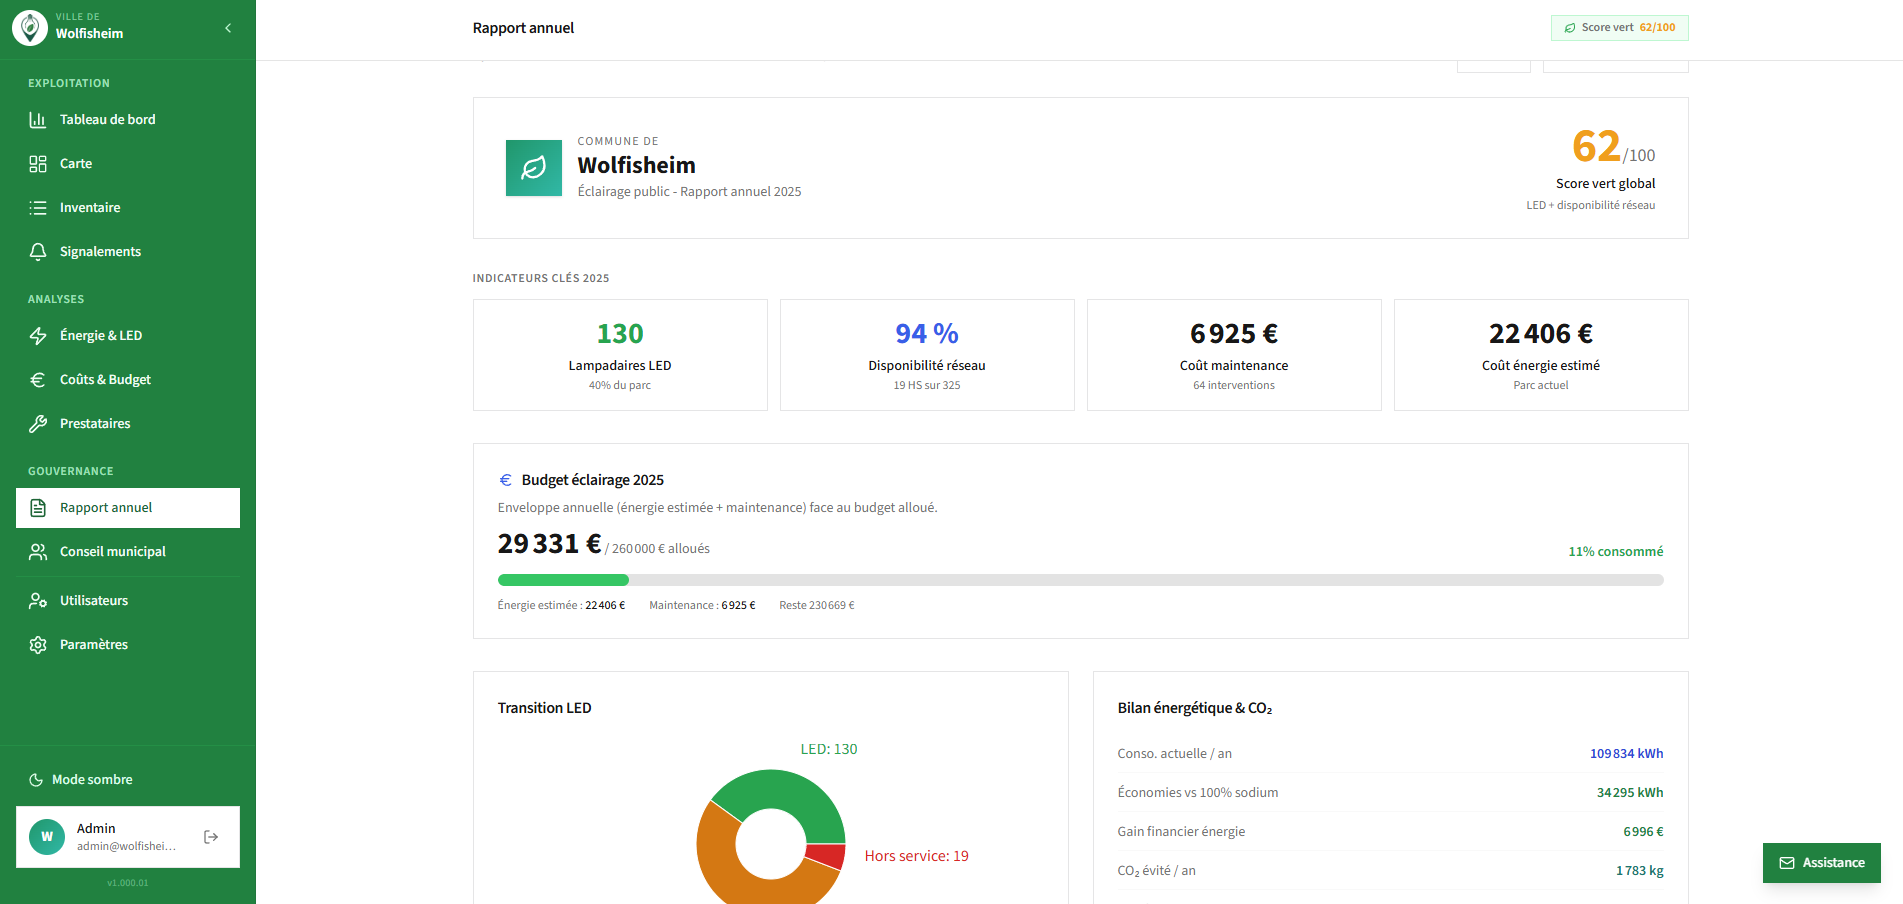Click the Carte grid icon
The width and height of the screenshot is (1903, 904).
(38, 164)
